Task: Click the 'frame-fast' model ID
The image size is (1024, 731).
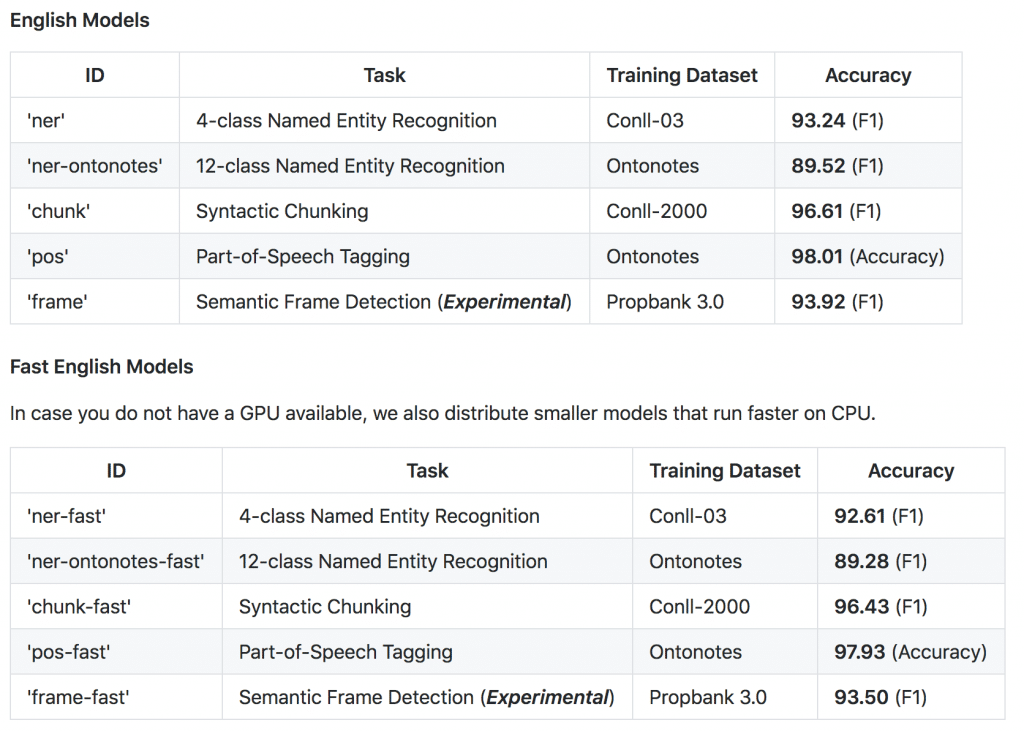Action: [78, 697]
